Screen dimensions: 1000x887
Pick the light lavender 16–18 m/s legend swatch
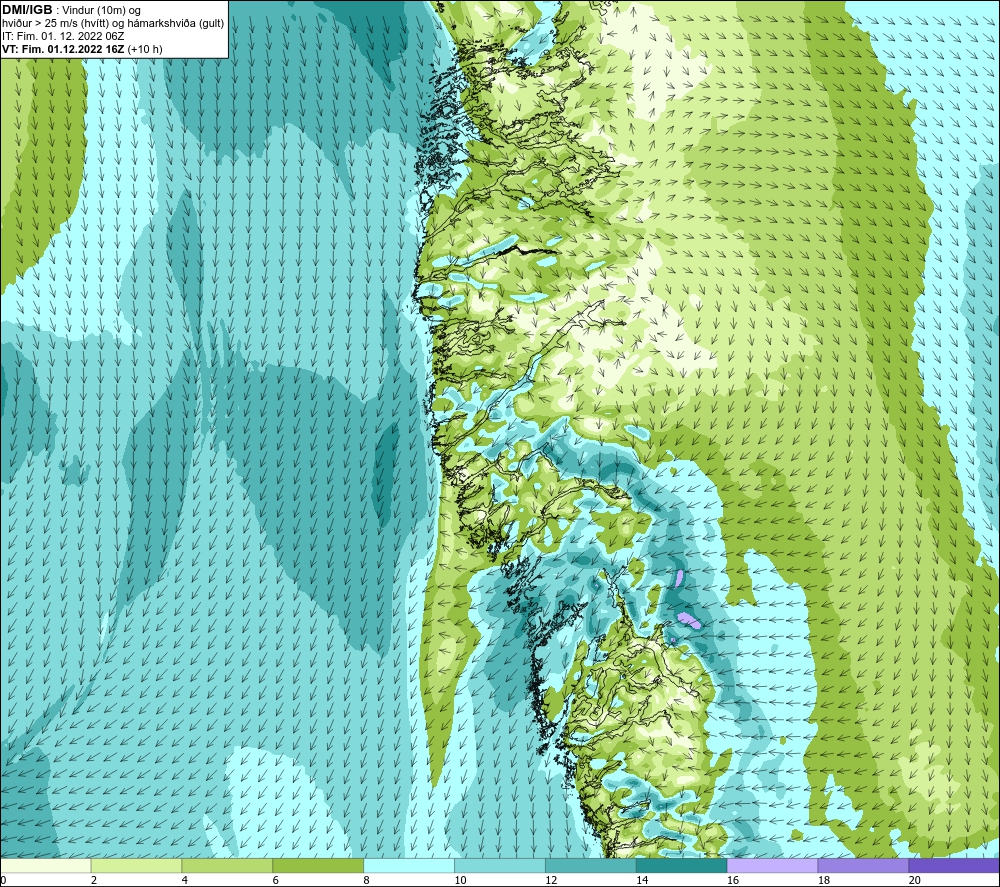(772, 866)
